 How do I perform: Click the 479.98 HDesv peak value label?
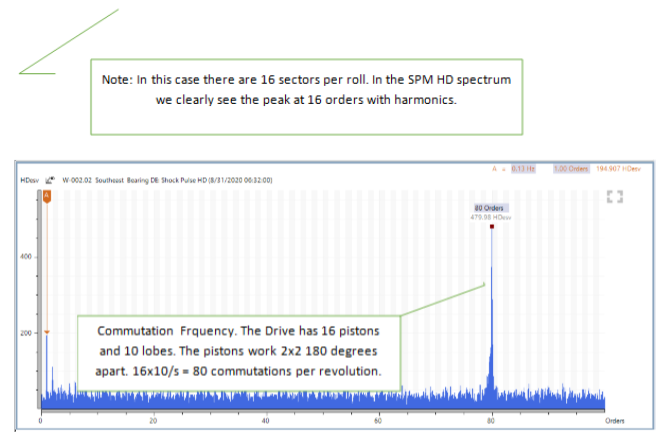[x=492, y=217]
